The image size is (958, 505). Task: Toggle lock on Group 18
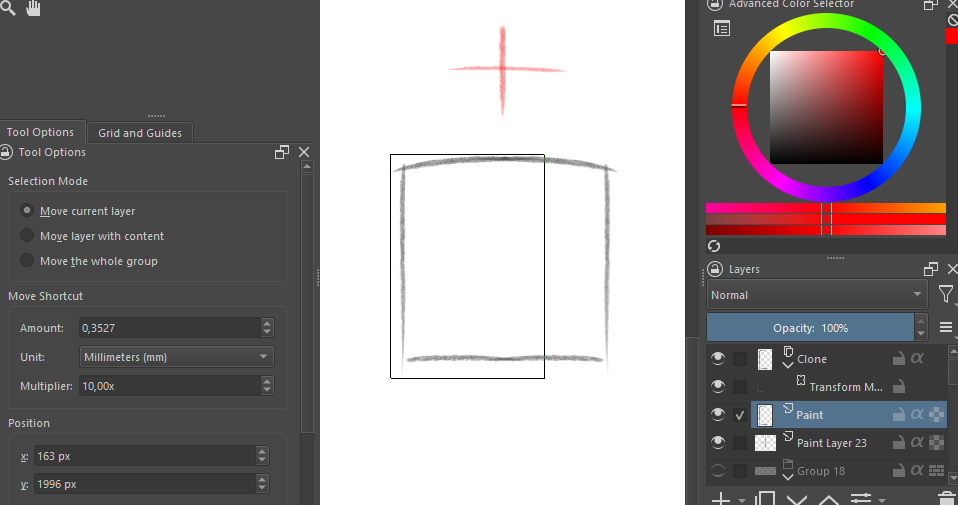click(899, 470)
